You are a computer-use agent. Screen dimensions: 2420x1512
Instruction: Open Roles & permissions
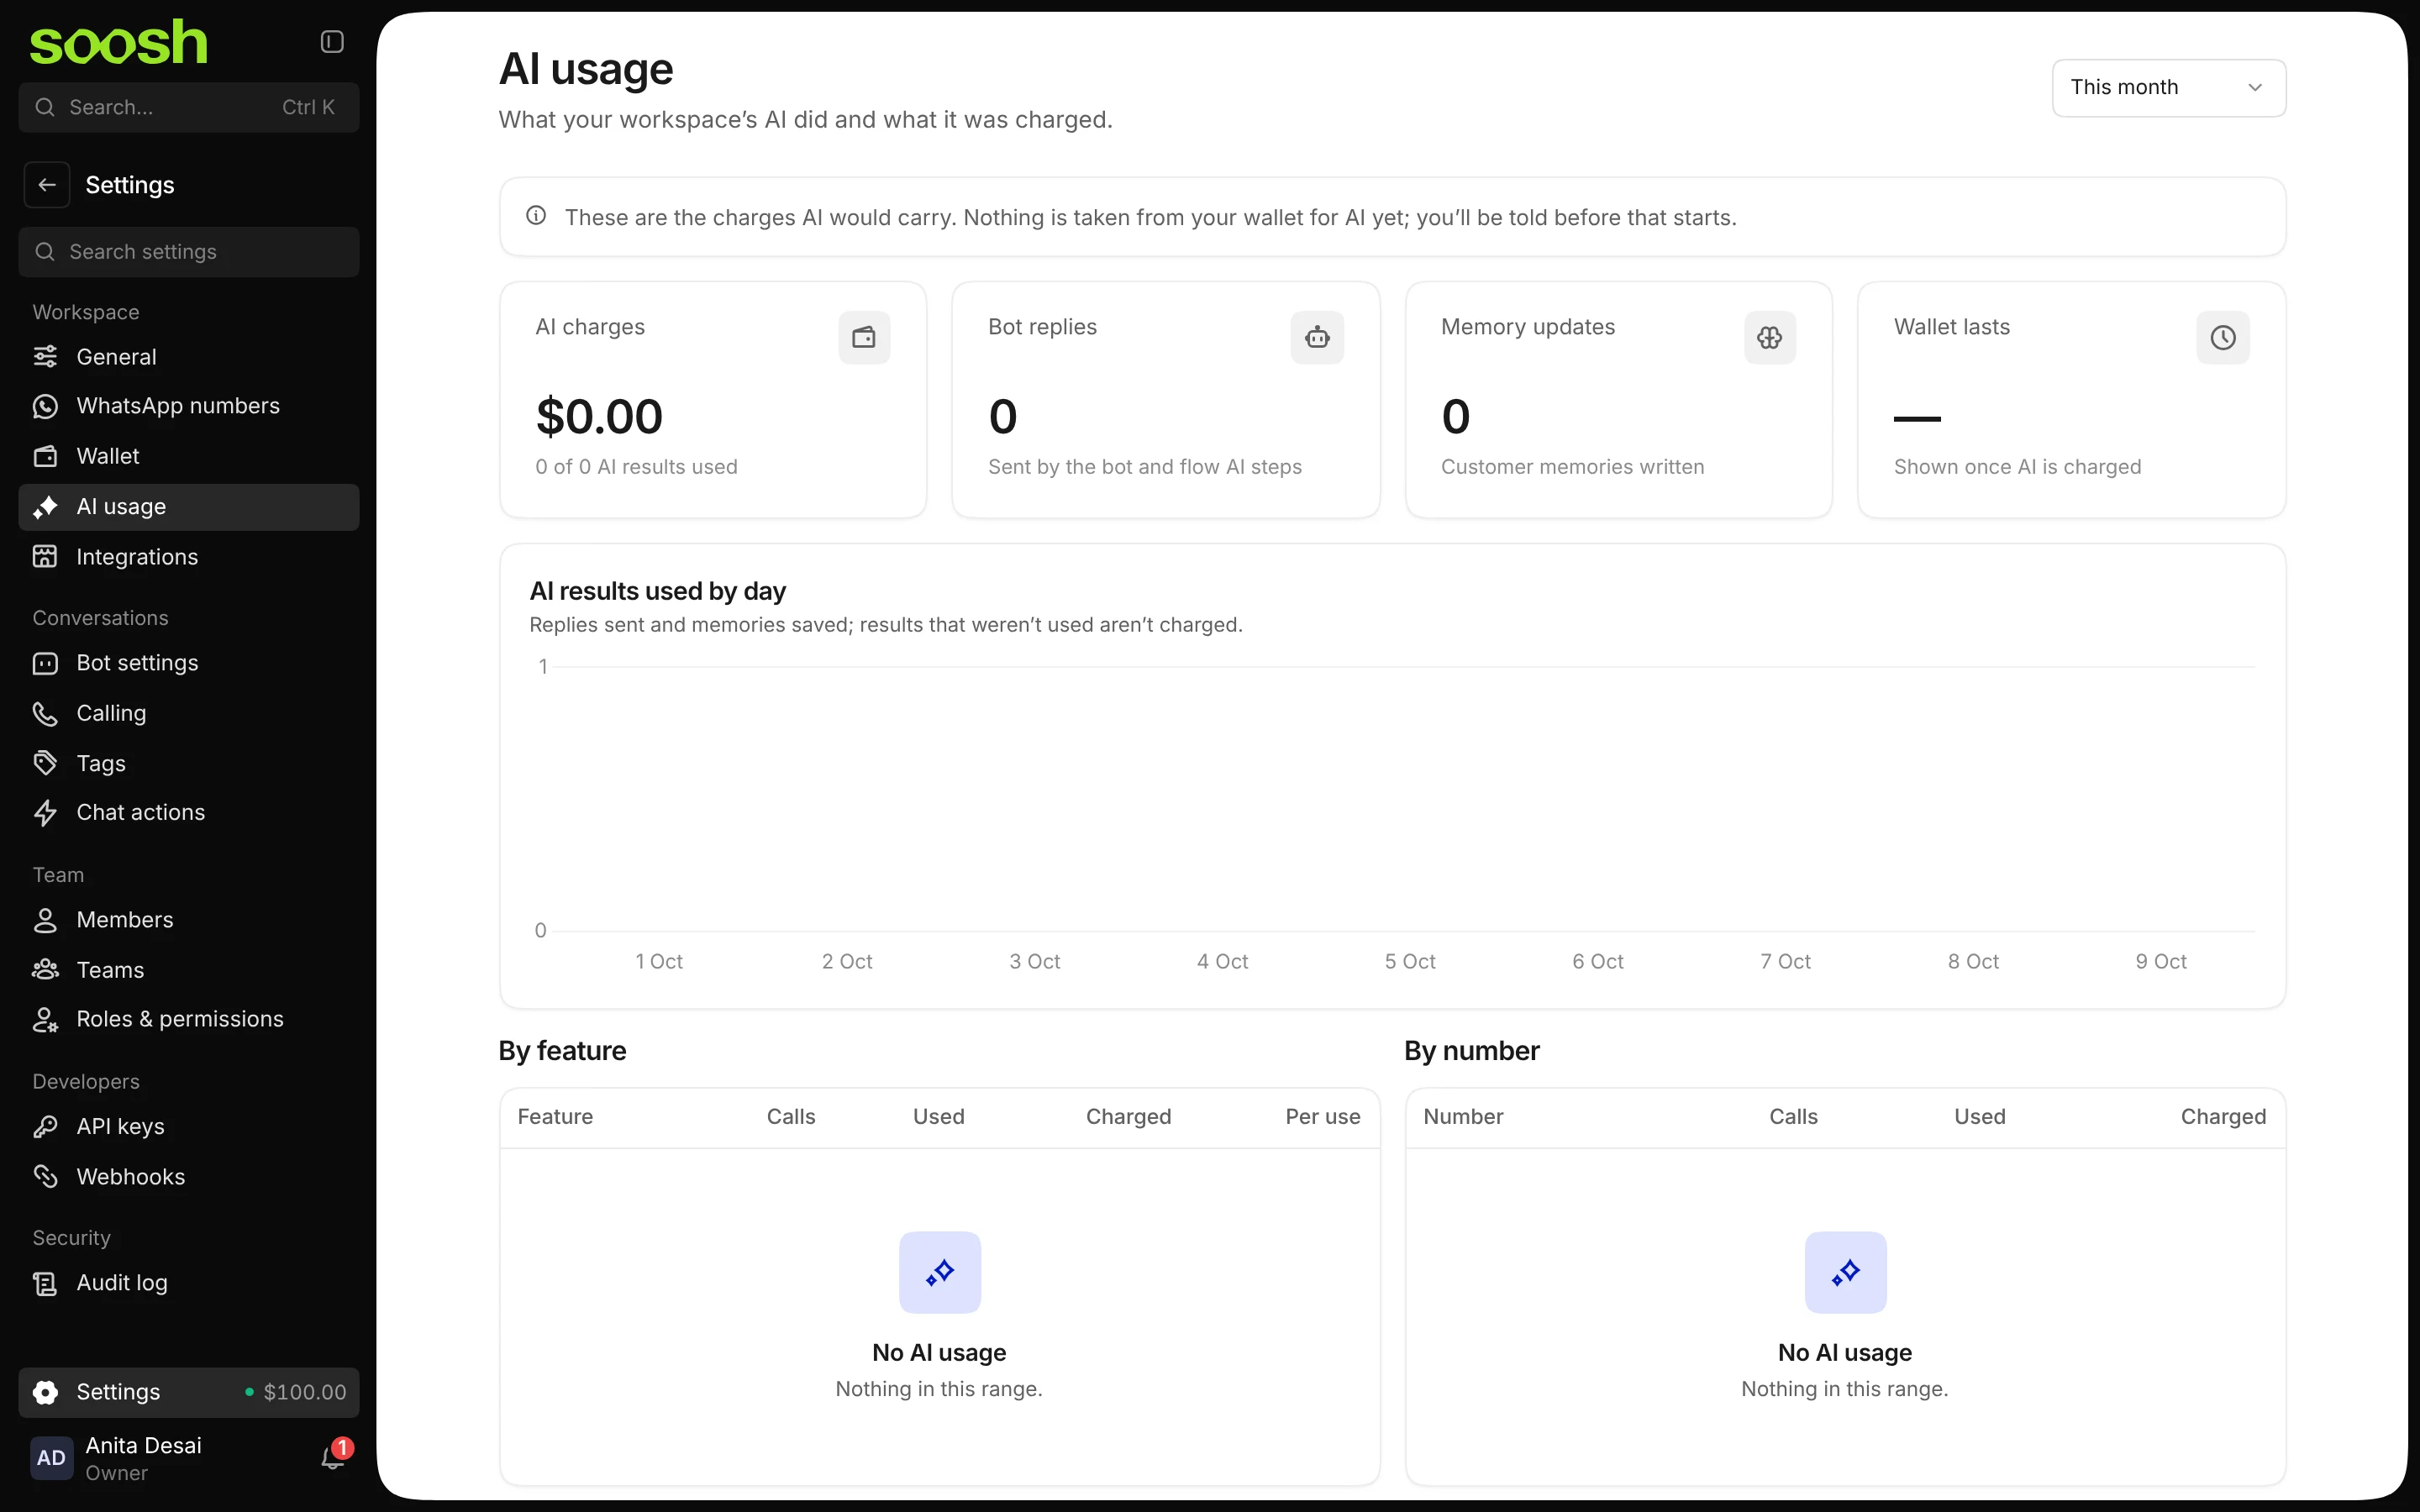[x=189, y=1019]
